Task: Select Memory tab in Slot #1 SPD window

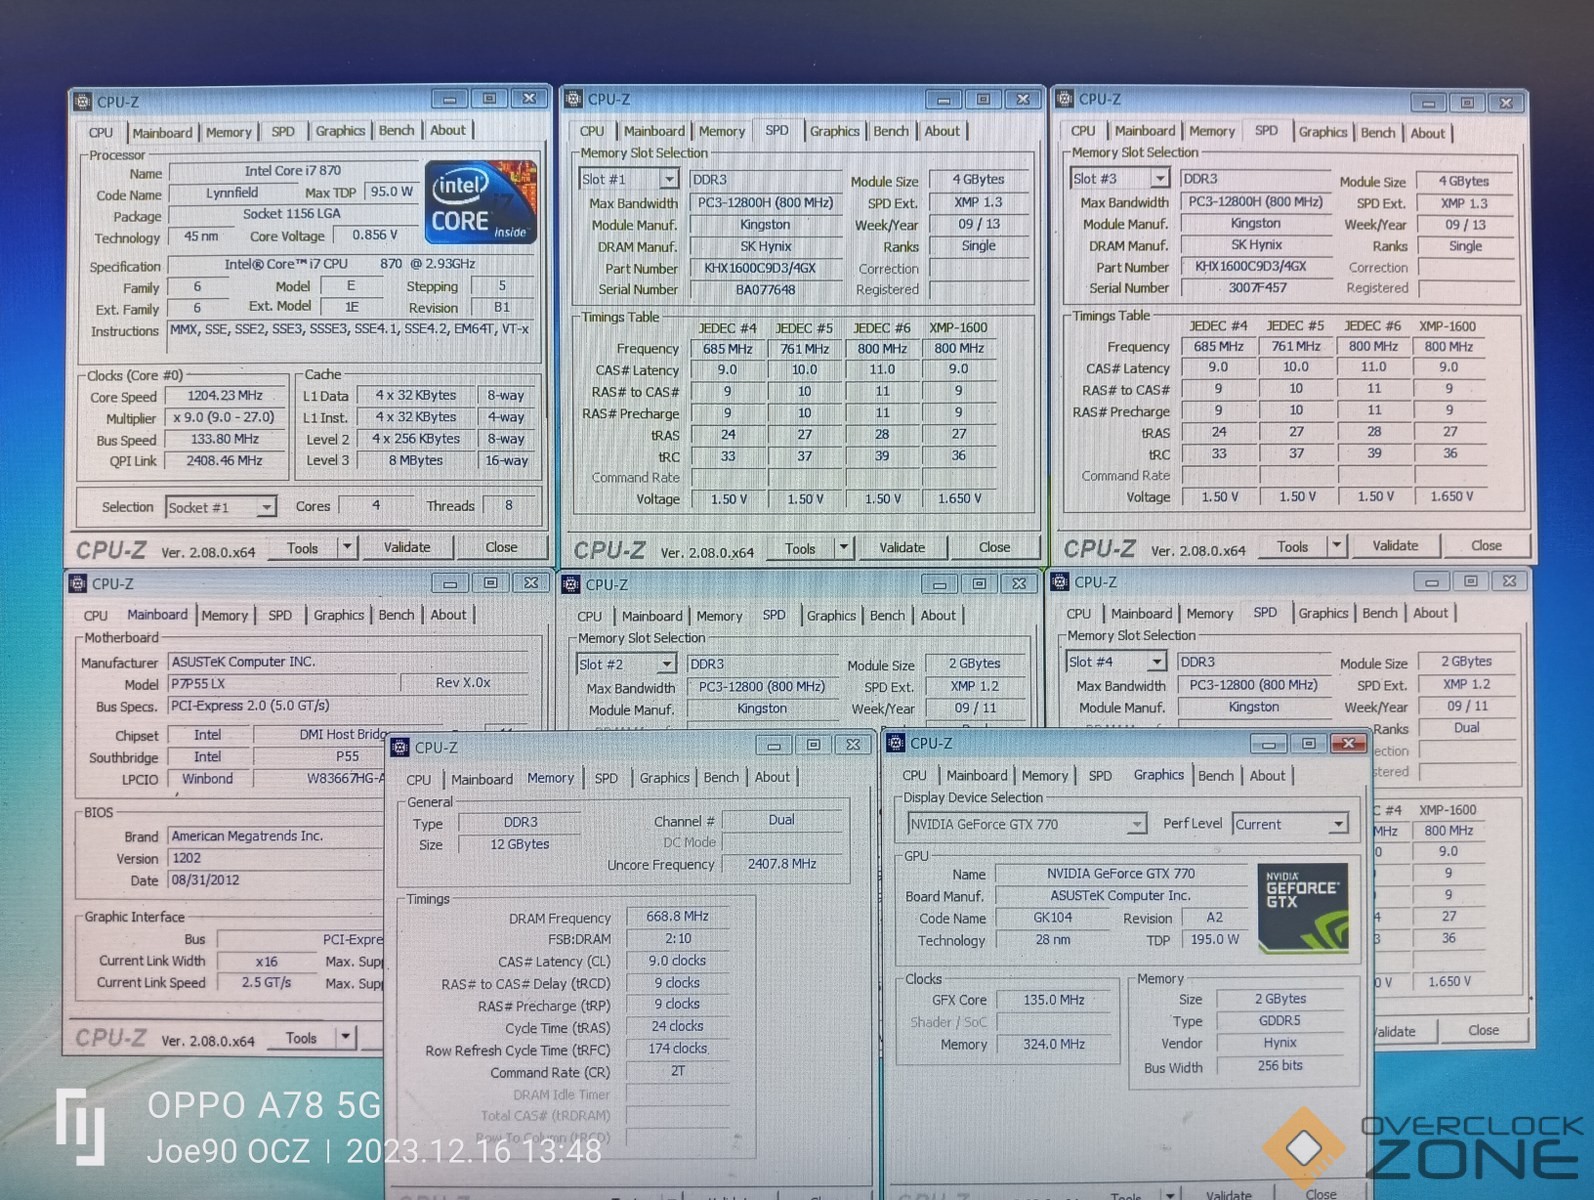Action: [722, 131]
